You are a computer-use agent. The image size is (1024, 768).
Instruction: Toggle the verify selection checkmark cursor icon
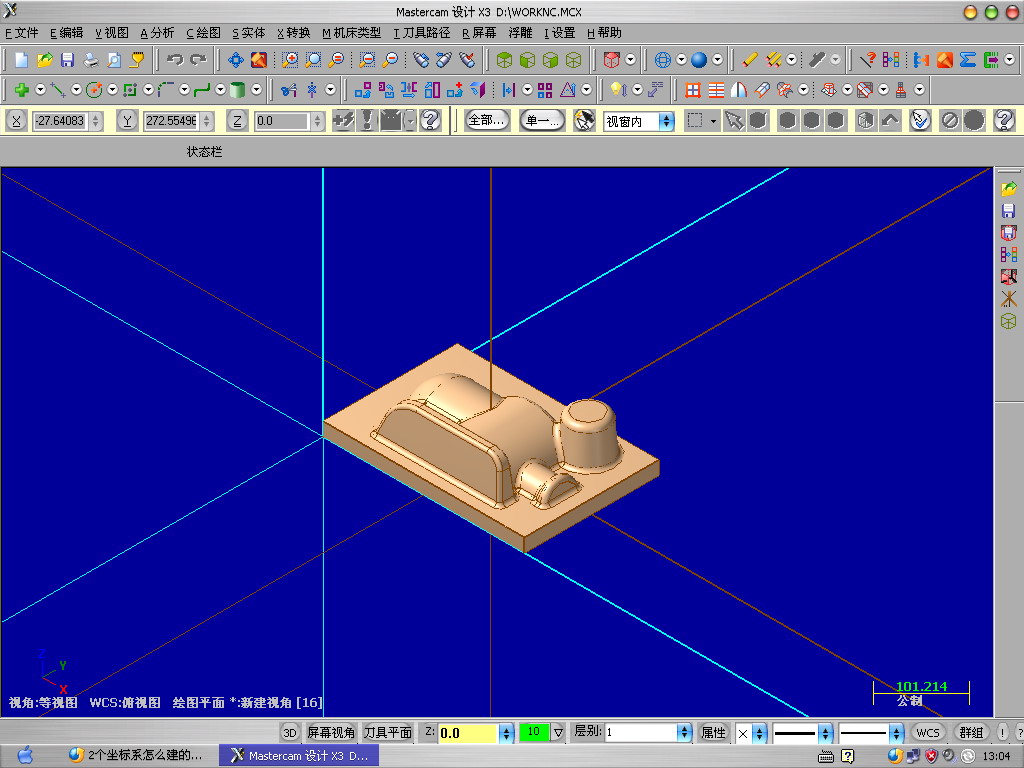pyautogui.click(x=920, y=120)
